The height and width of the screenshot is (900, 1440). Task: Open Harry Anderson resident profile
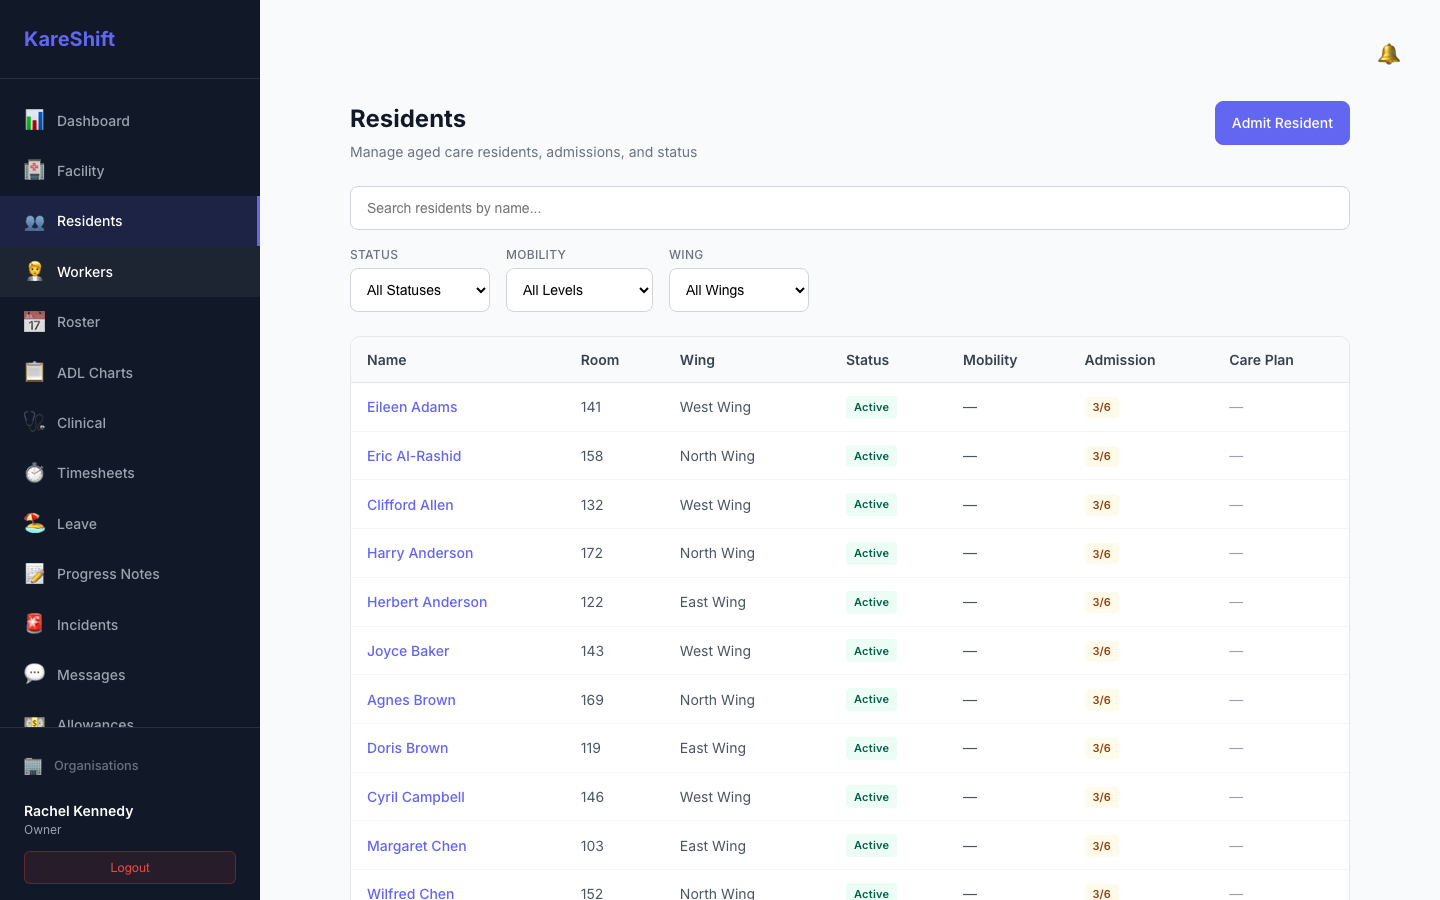(x=420, y=553)
